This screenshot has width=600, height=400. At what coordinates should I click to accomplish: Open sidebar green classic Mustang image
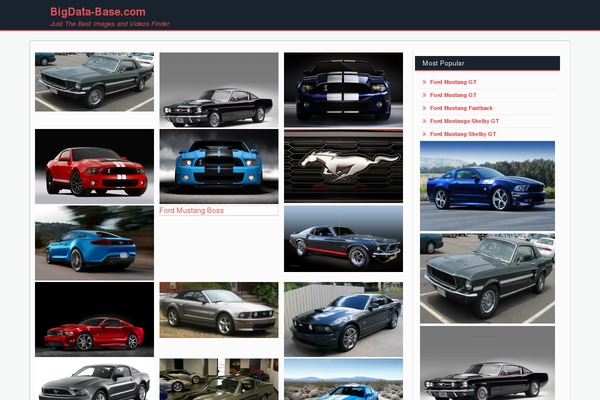(487, 279)
